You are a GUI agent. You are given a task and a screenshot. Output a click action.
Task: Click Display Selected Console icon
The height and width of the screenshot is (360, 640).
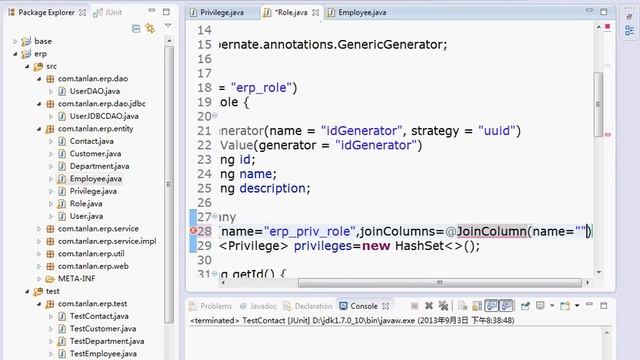click(x=540, y=305)
